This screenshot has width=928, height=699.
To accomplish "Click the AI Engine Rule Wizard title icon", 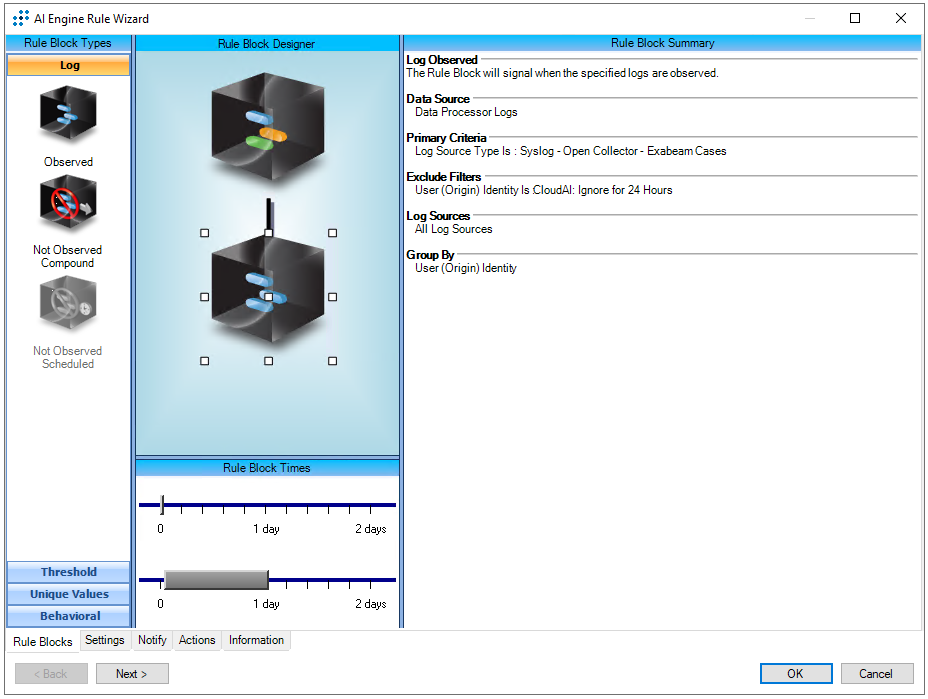I will click(20, 18).
